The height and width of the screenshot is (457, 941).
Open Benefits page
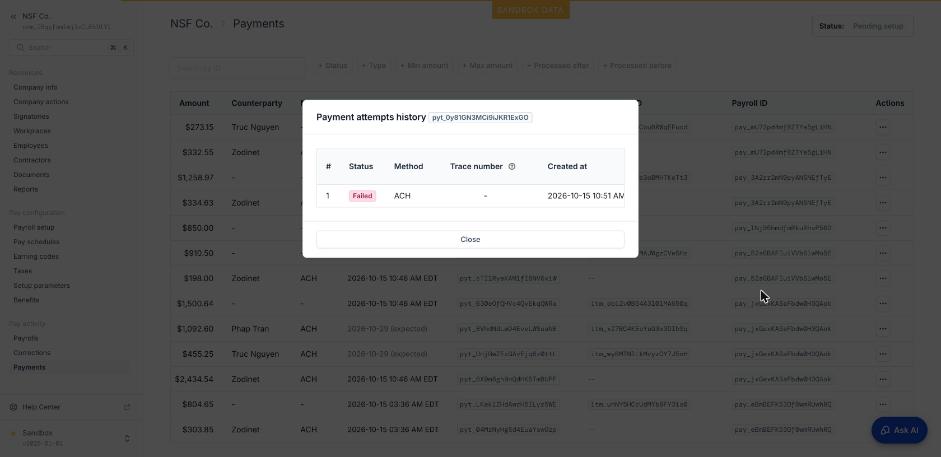26,300
